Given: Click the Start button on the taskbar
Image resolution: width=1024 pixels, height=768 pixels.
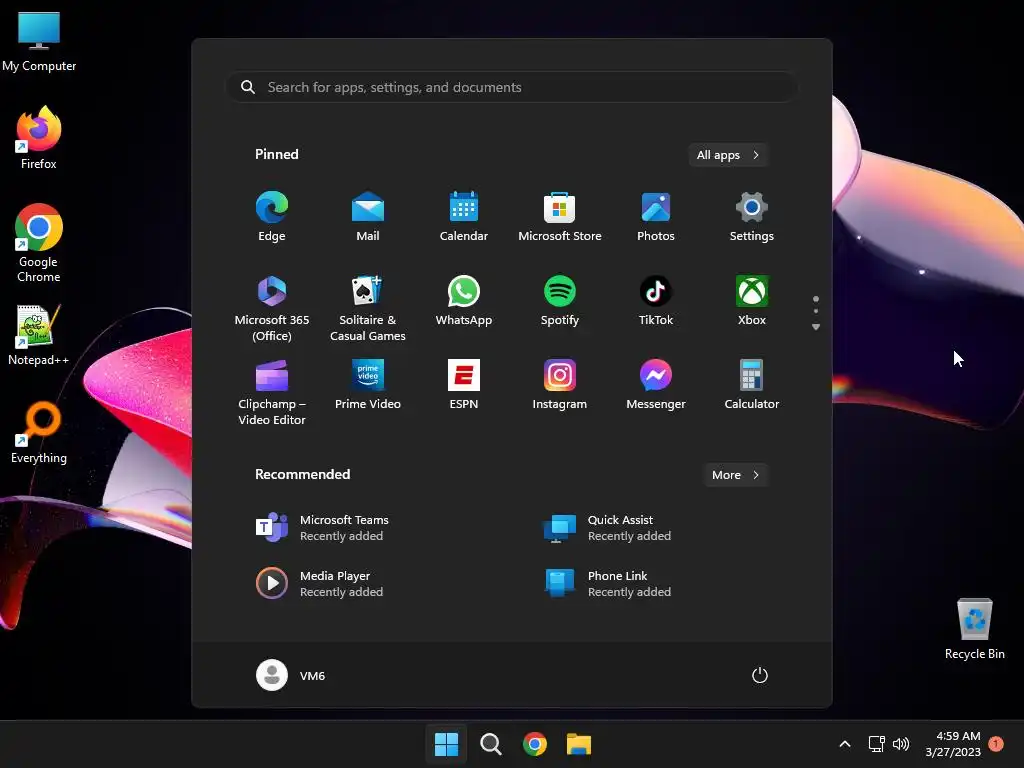Looking at the screenshot, I should tap(447, 744).
